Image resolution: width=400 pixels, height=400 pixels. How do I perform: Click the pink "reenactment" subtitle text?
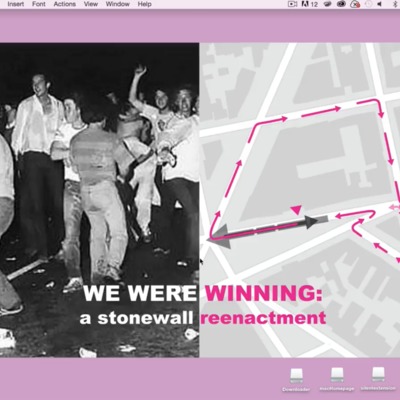tap(263, 318)
